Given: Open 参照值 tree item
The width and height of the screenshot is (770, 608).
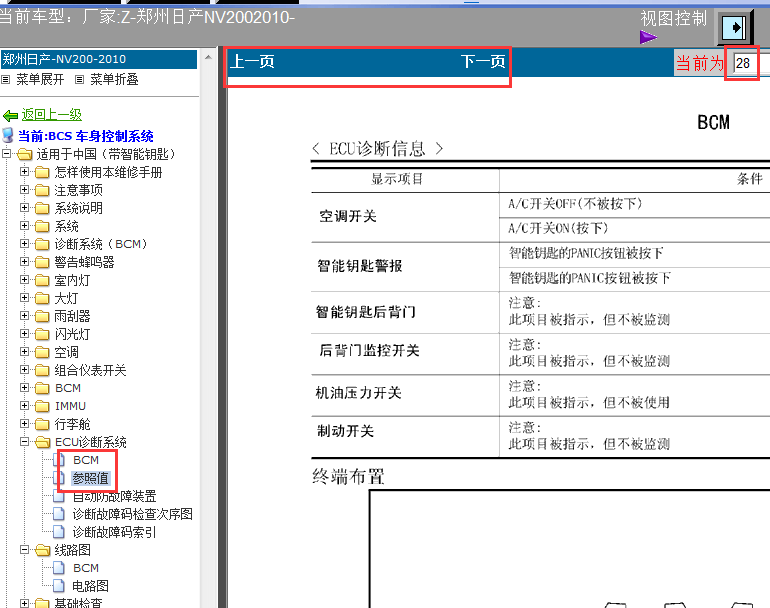Looking at the screenshot, I should pos(91,478).
